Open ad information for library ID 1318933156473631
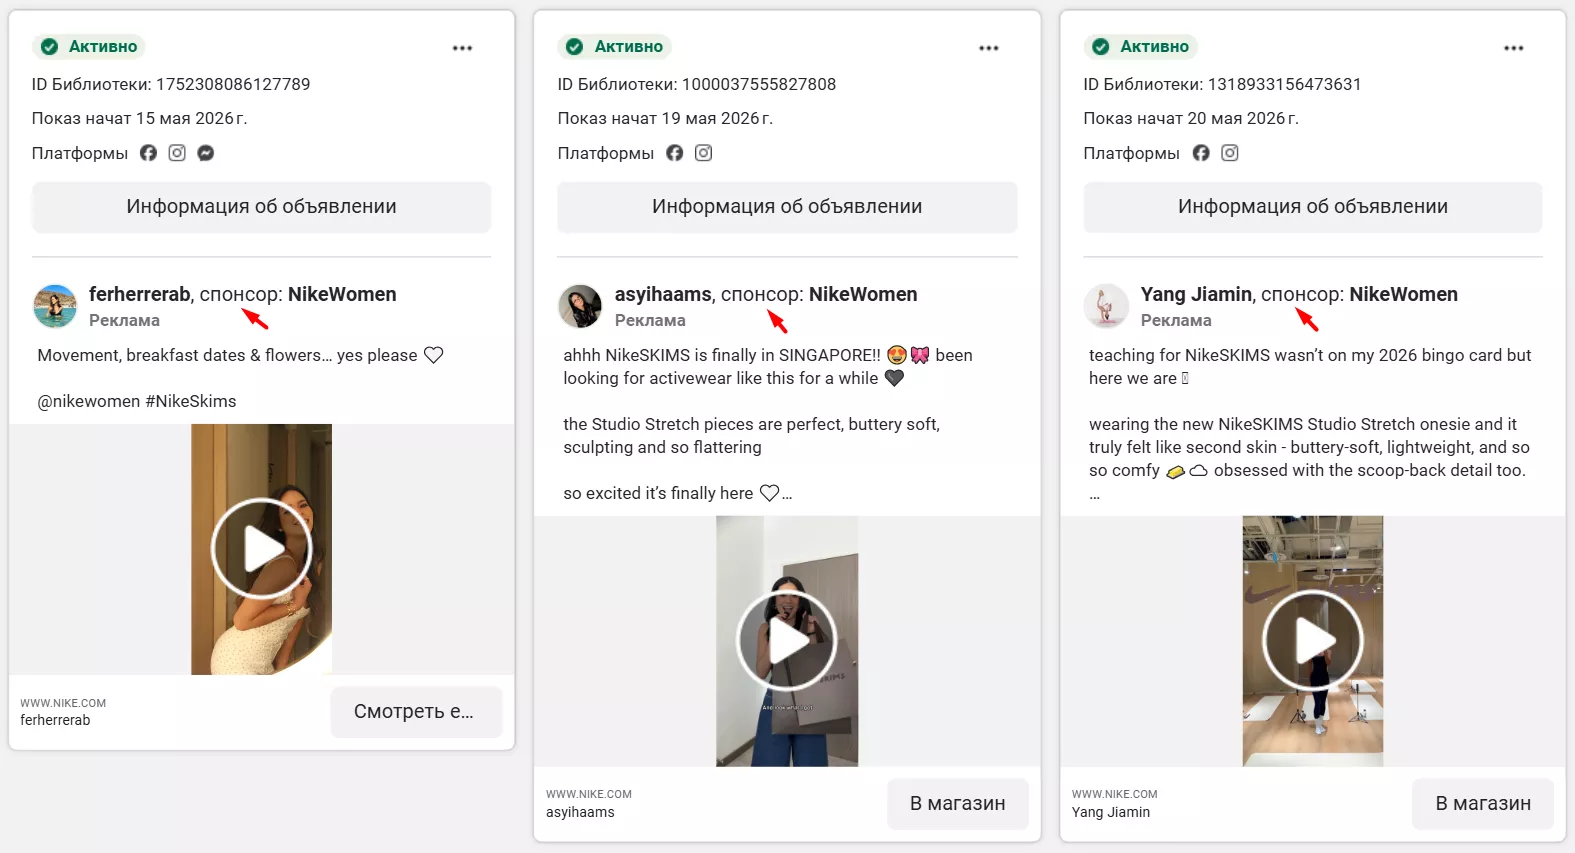1575x853 pixels. tap(1313, 207)
